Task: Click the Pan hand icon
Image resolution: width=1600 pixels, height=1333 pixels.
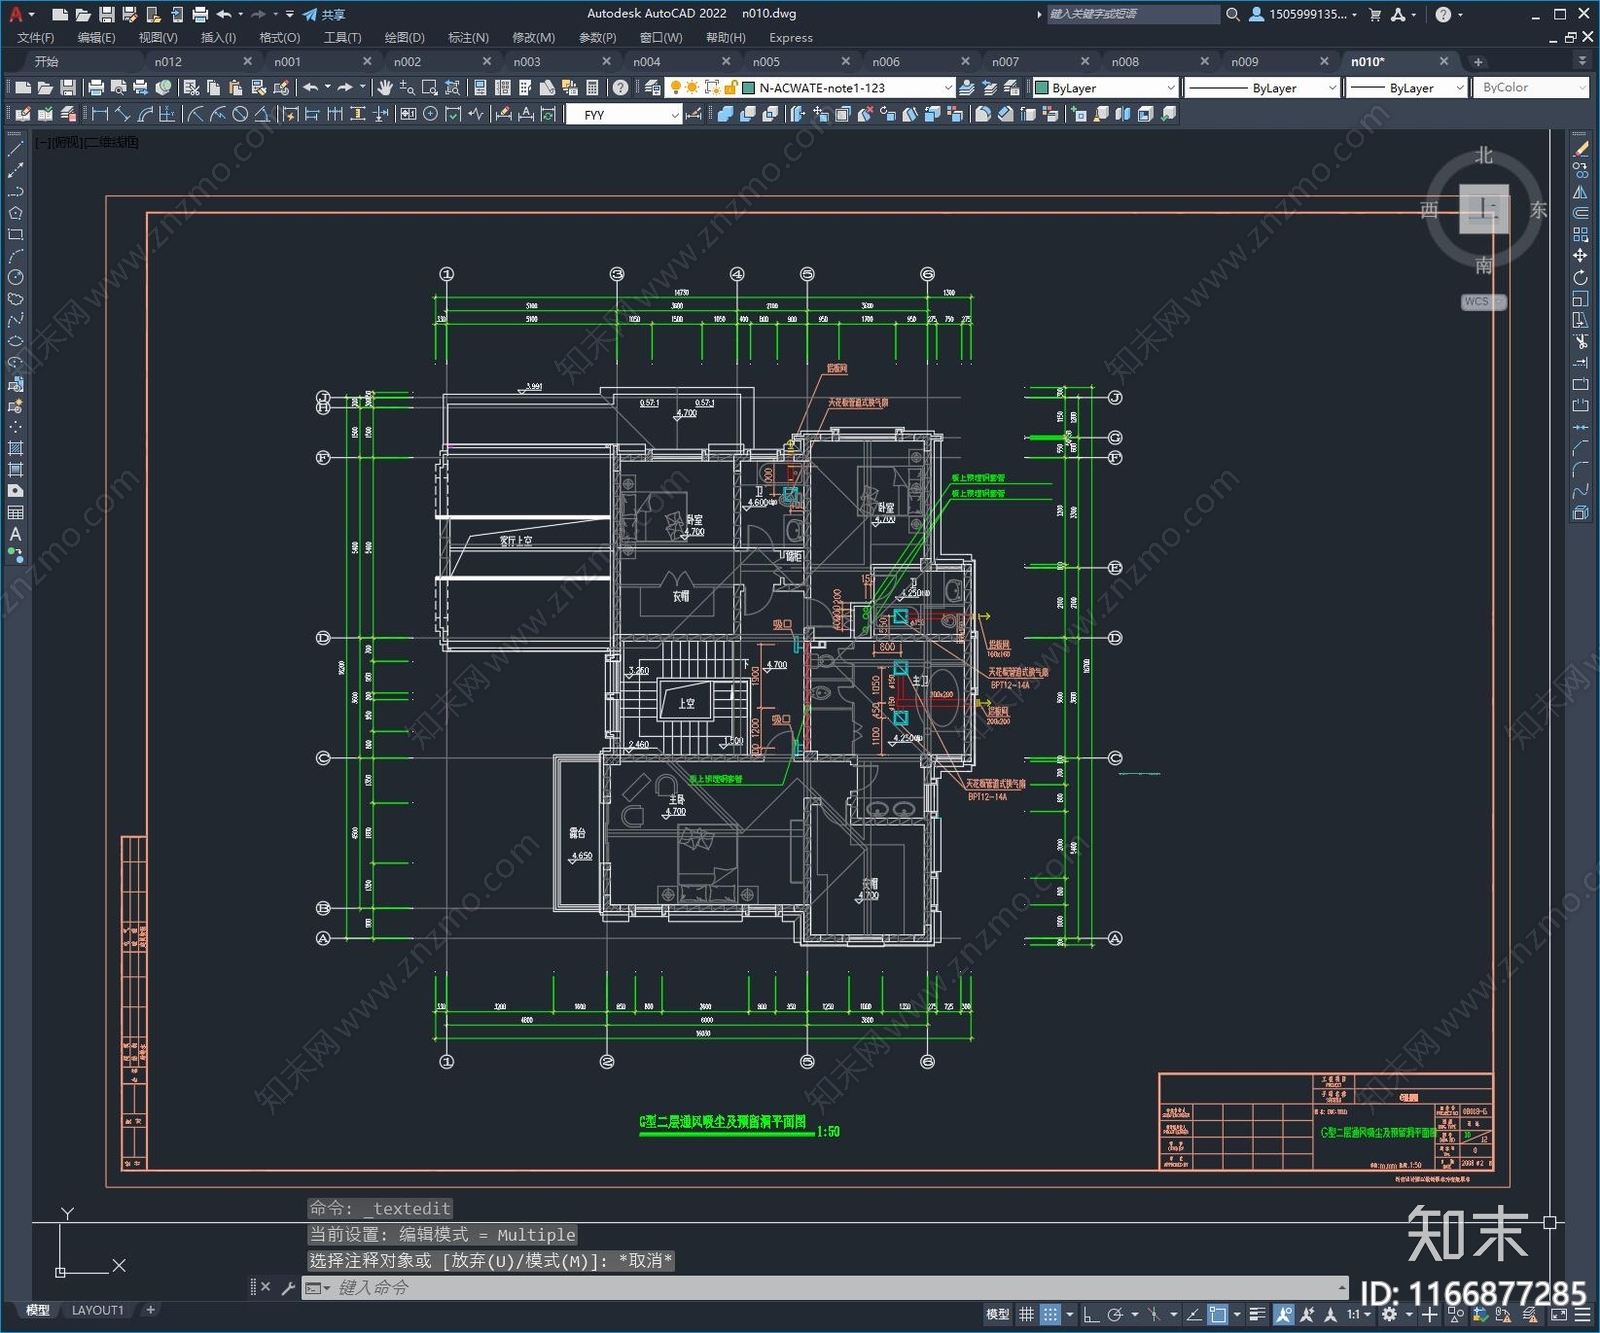Action: click(x=385, y=88)
